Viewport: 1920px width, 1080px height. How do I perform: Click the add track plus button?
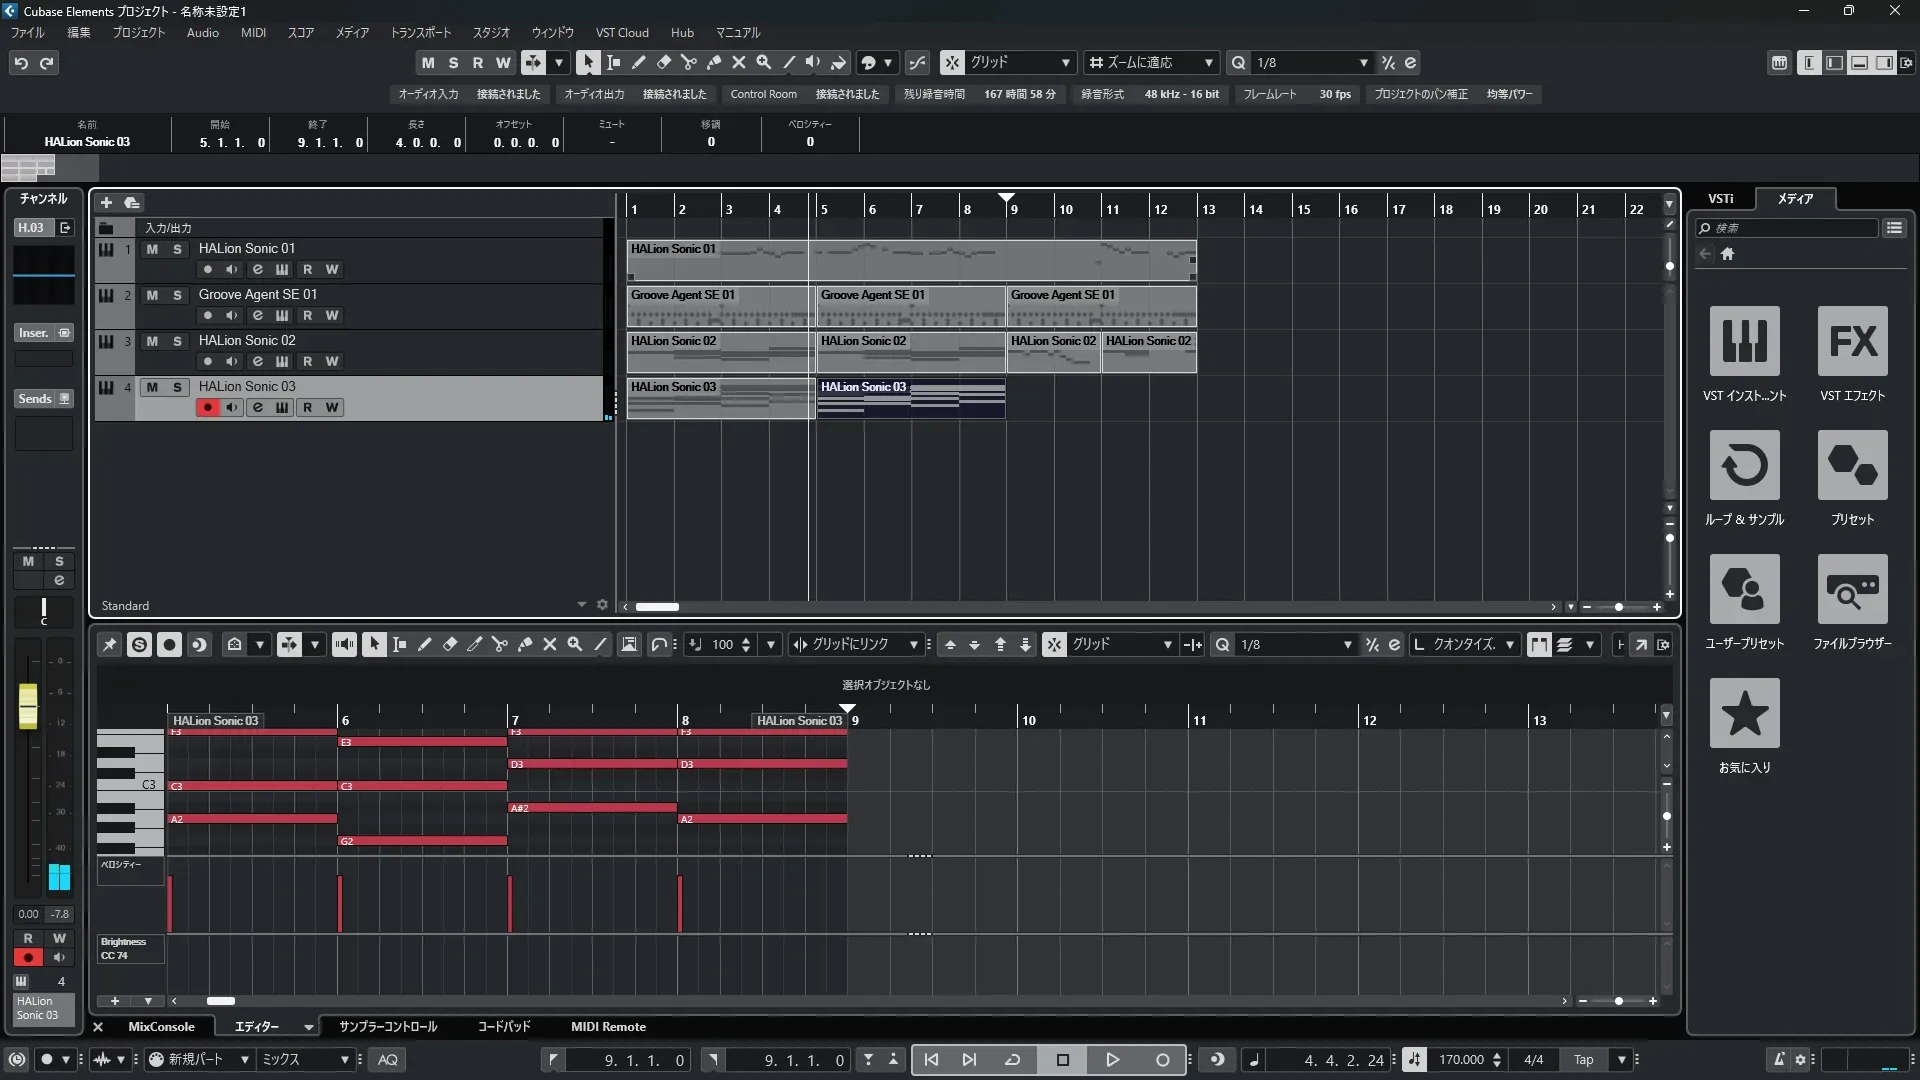coord(106,203)
